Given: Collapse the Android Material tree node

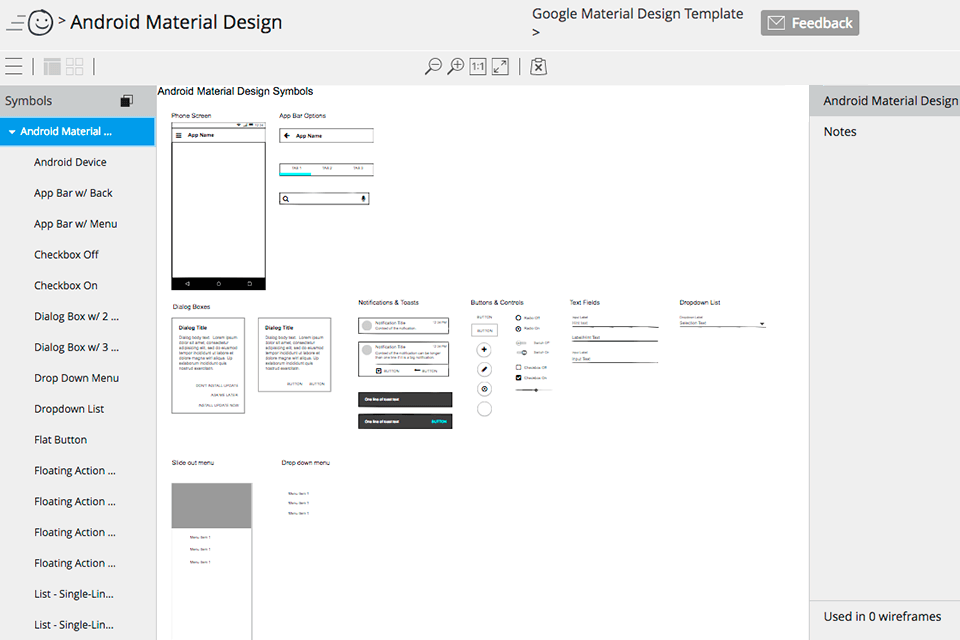Looking at the screenshot, I should point(12,132).
